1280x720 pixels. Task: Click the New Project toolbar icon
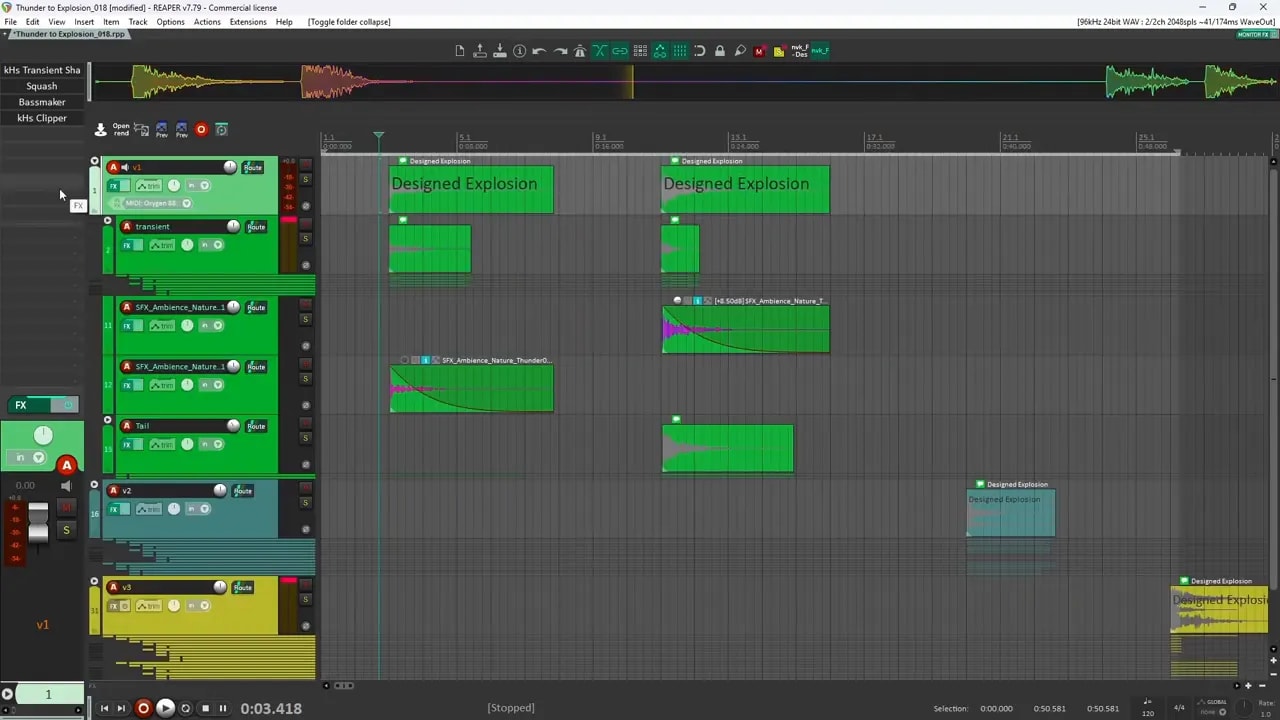460,51
